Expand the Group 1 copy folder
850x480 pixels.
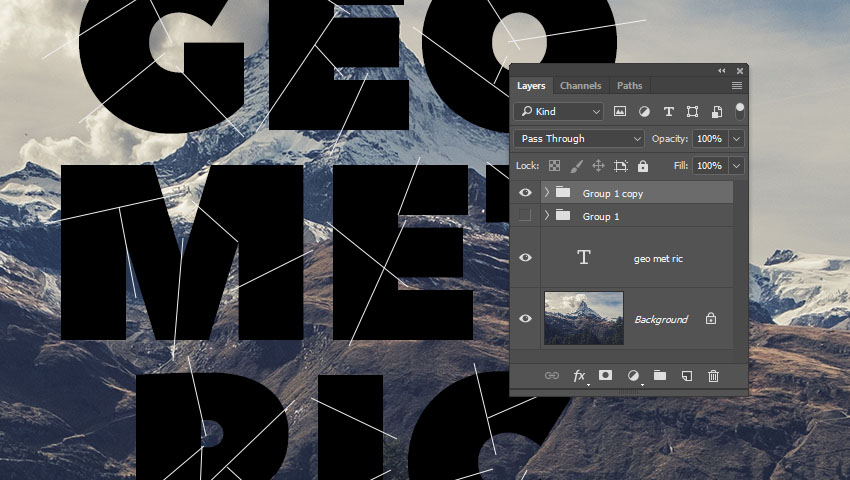click(546, 193)
